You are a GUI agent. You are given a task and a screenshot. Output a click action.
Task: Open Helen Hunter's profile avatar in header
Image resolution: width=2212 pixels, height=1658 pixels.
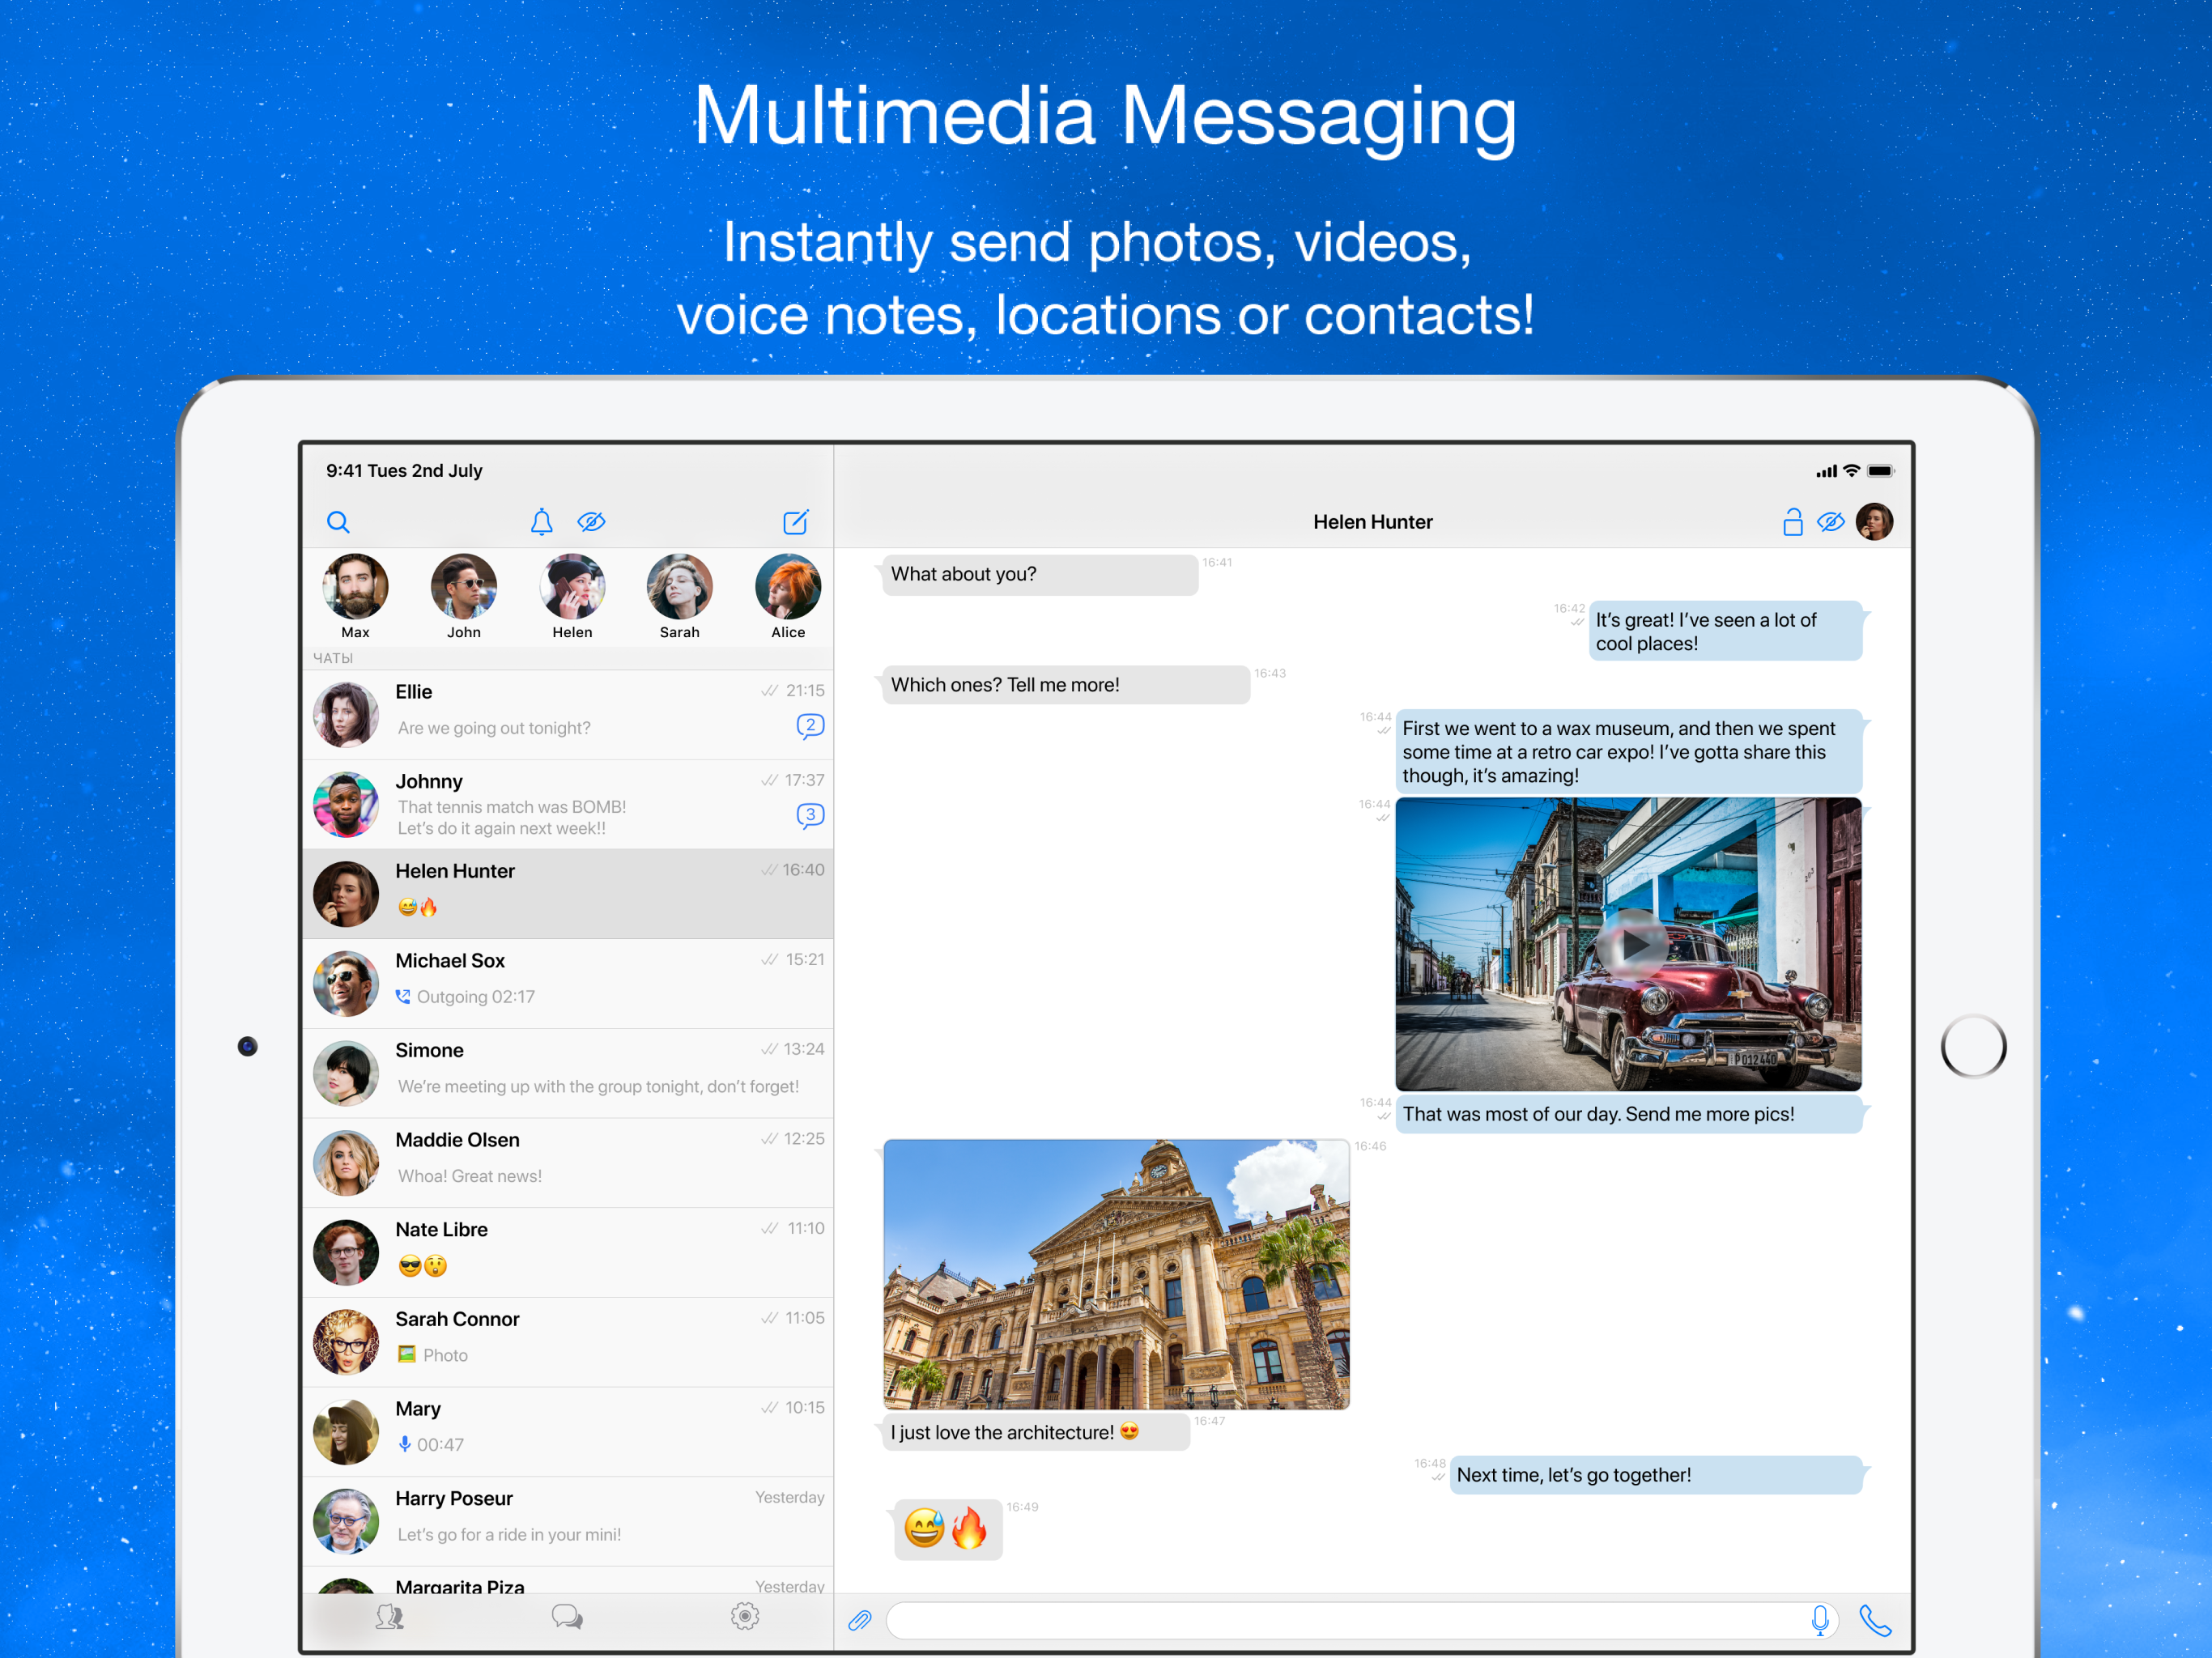pos(1874,522)
